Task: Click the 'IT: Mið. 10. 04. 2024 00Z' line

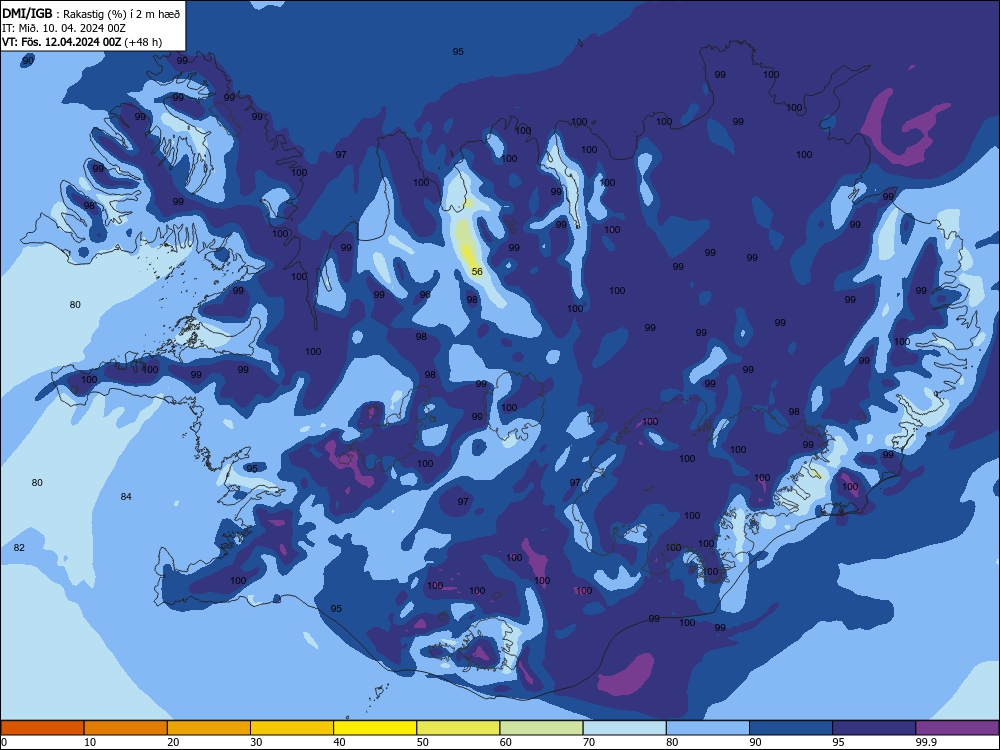Action: (64, 28)
